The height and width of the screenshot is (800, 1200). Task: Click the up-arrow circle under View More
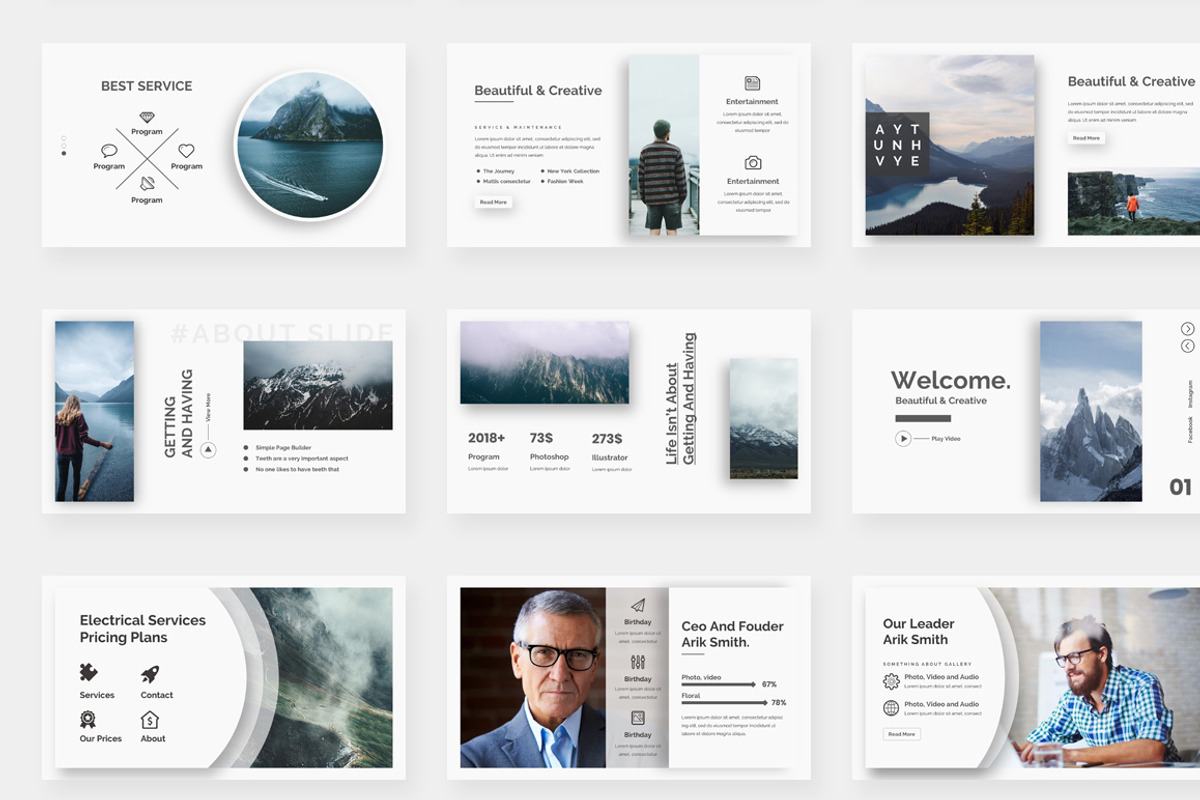click(208, 450)
